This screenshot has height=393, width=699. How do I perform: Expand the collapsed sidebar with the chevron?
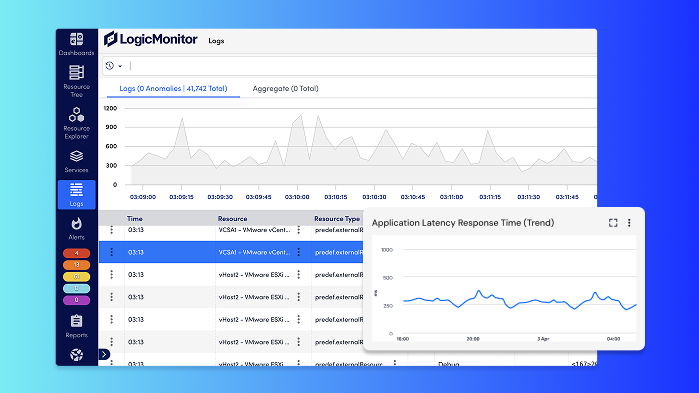(x=104, y=354)
